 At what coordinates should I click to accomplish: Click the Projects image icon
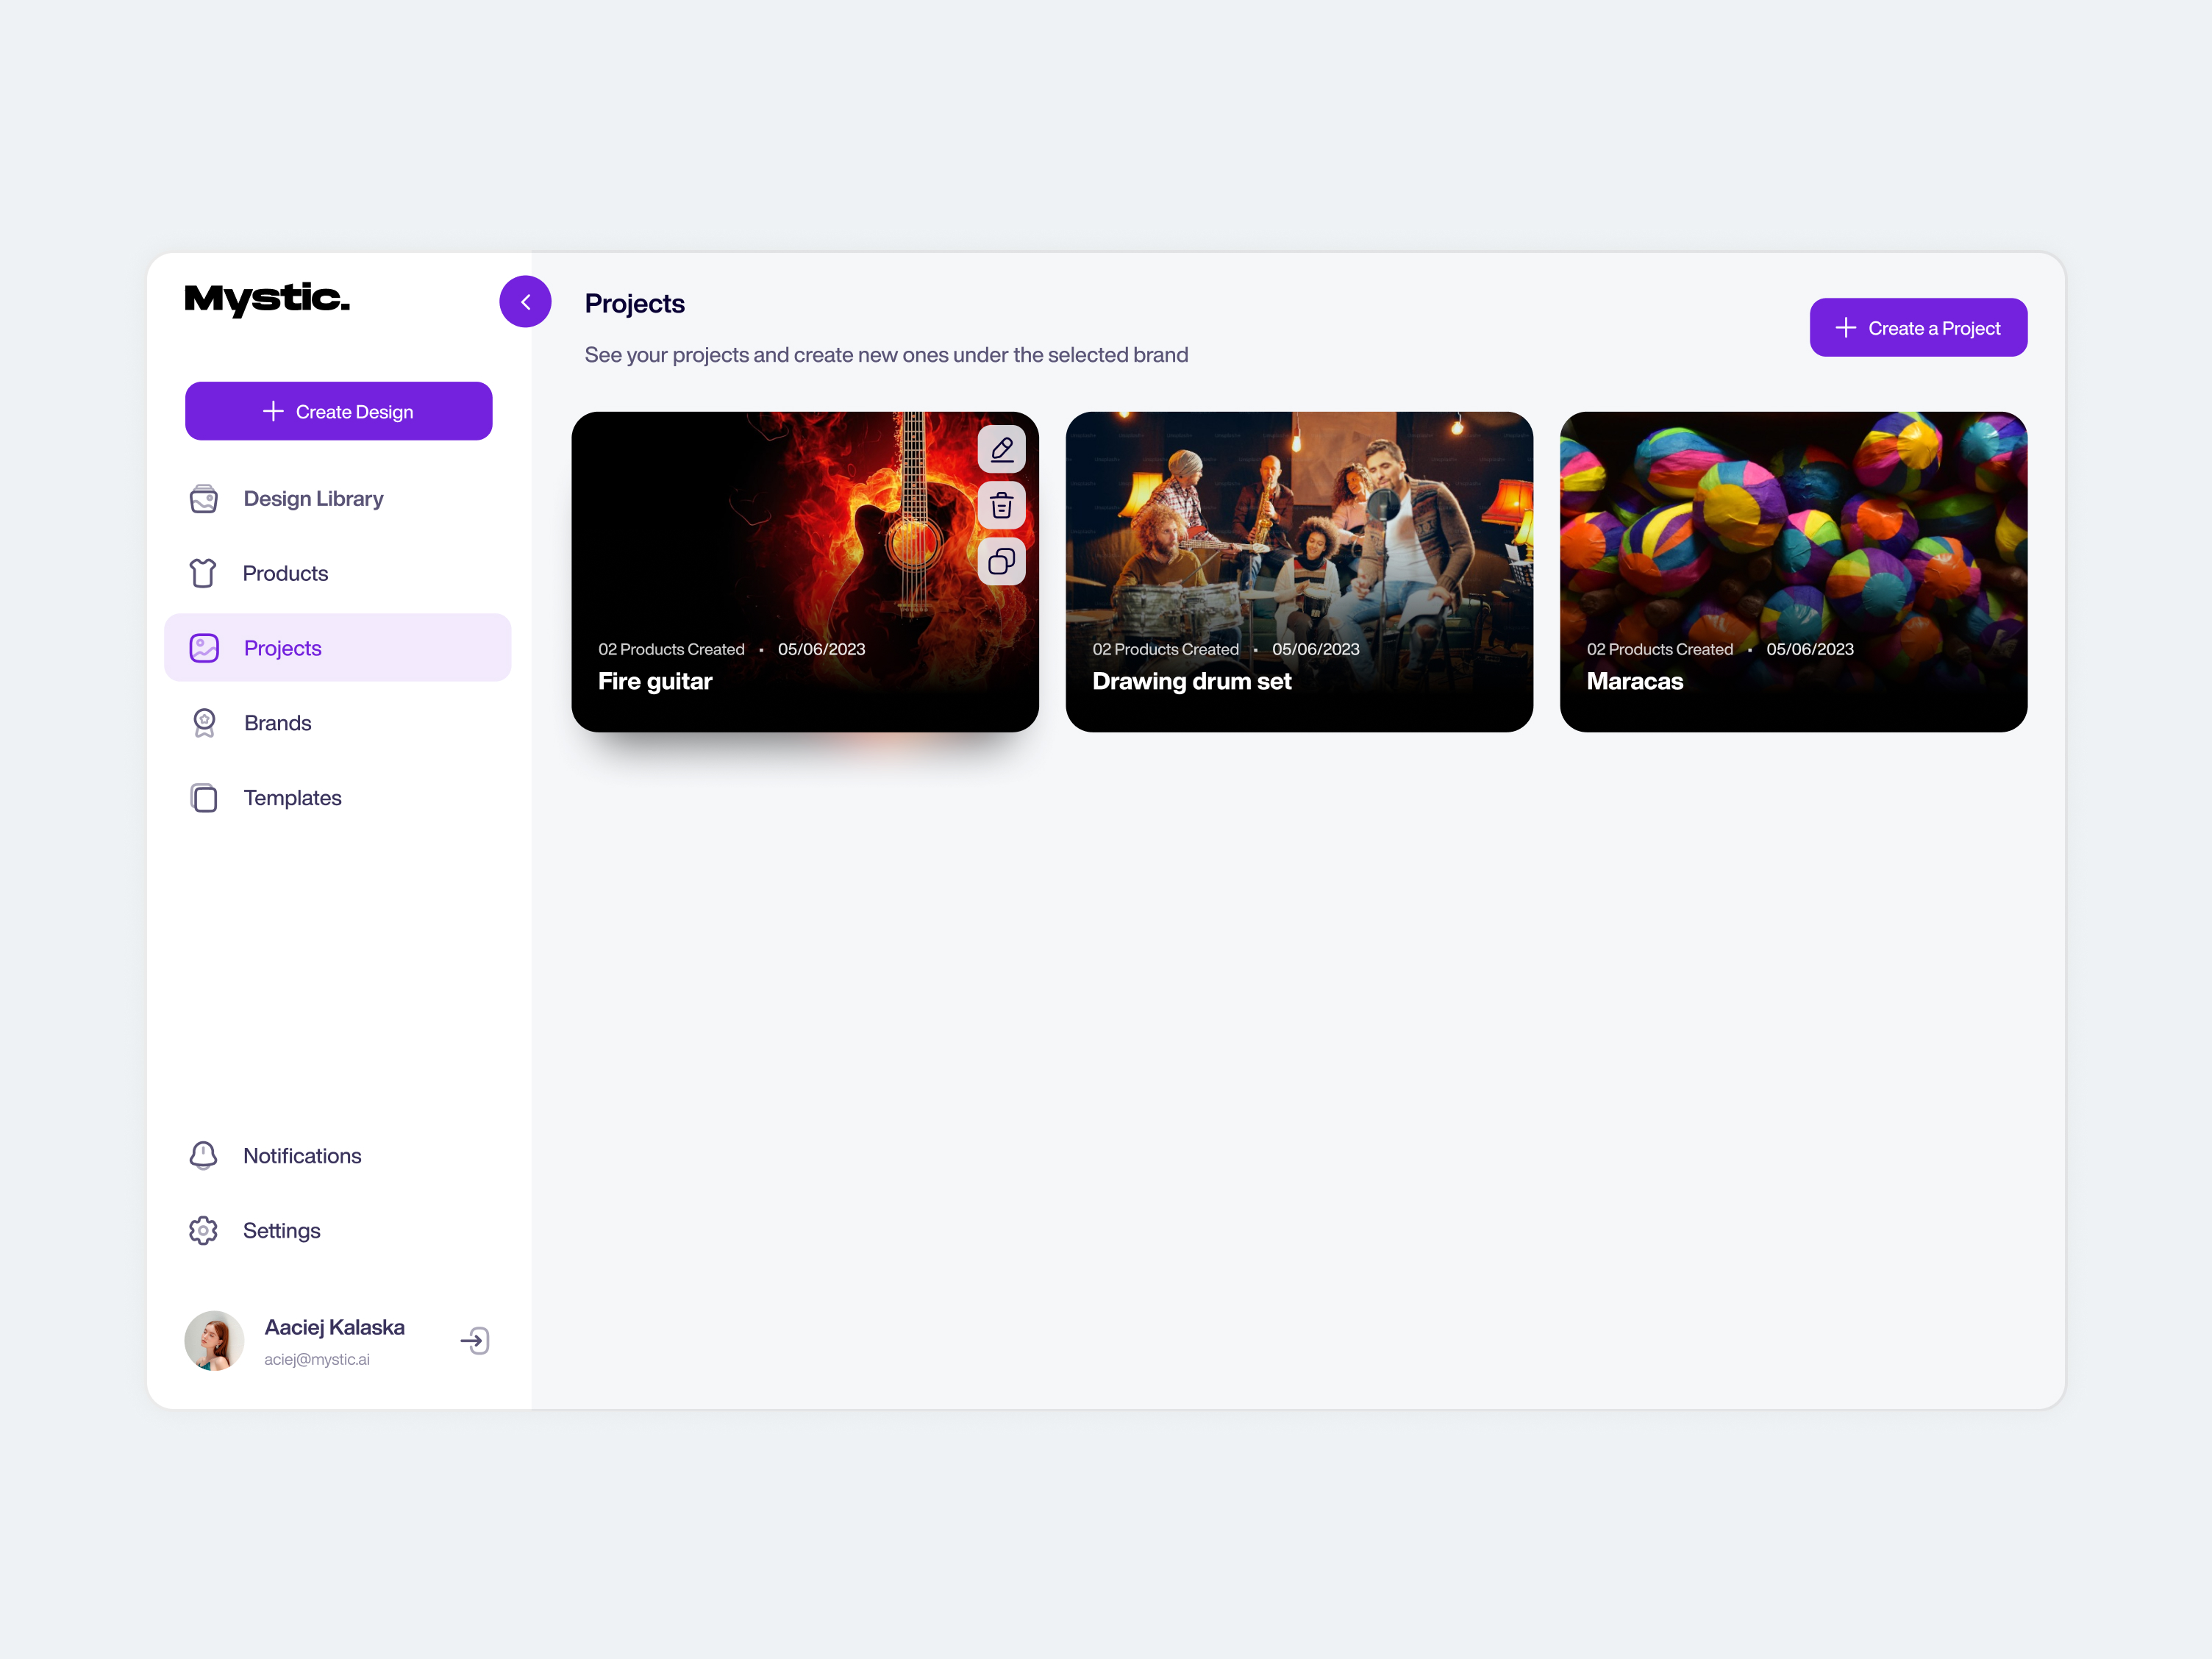click(x=204, y=648)
